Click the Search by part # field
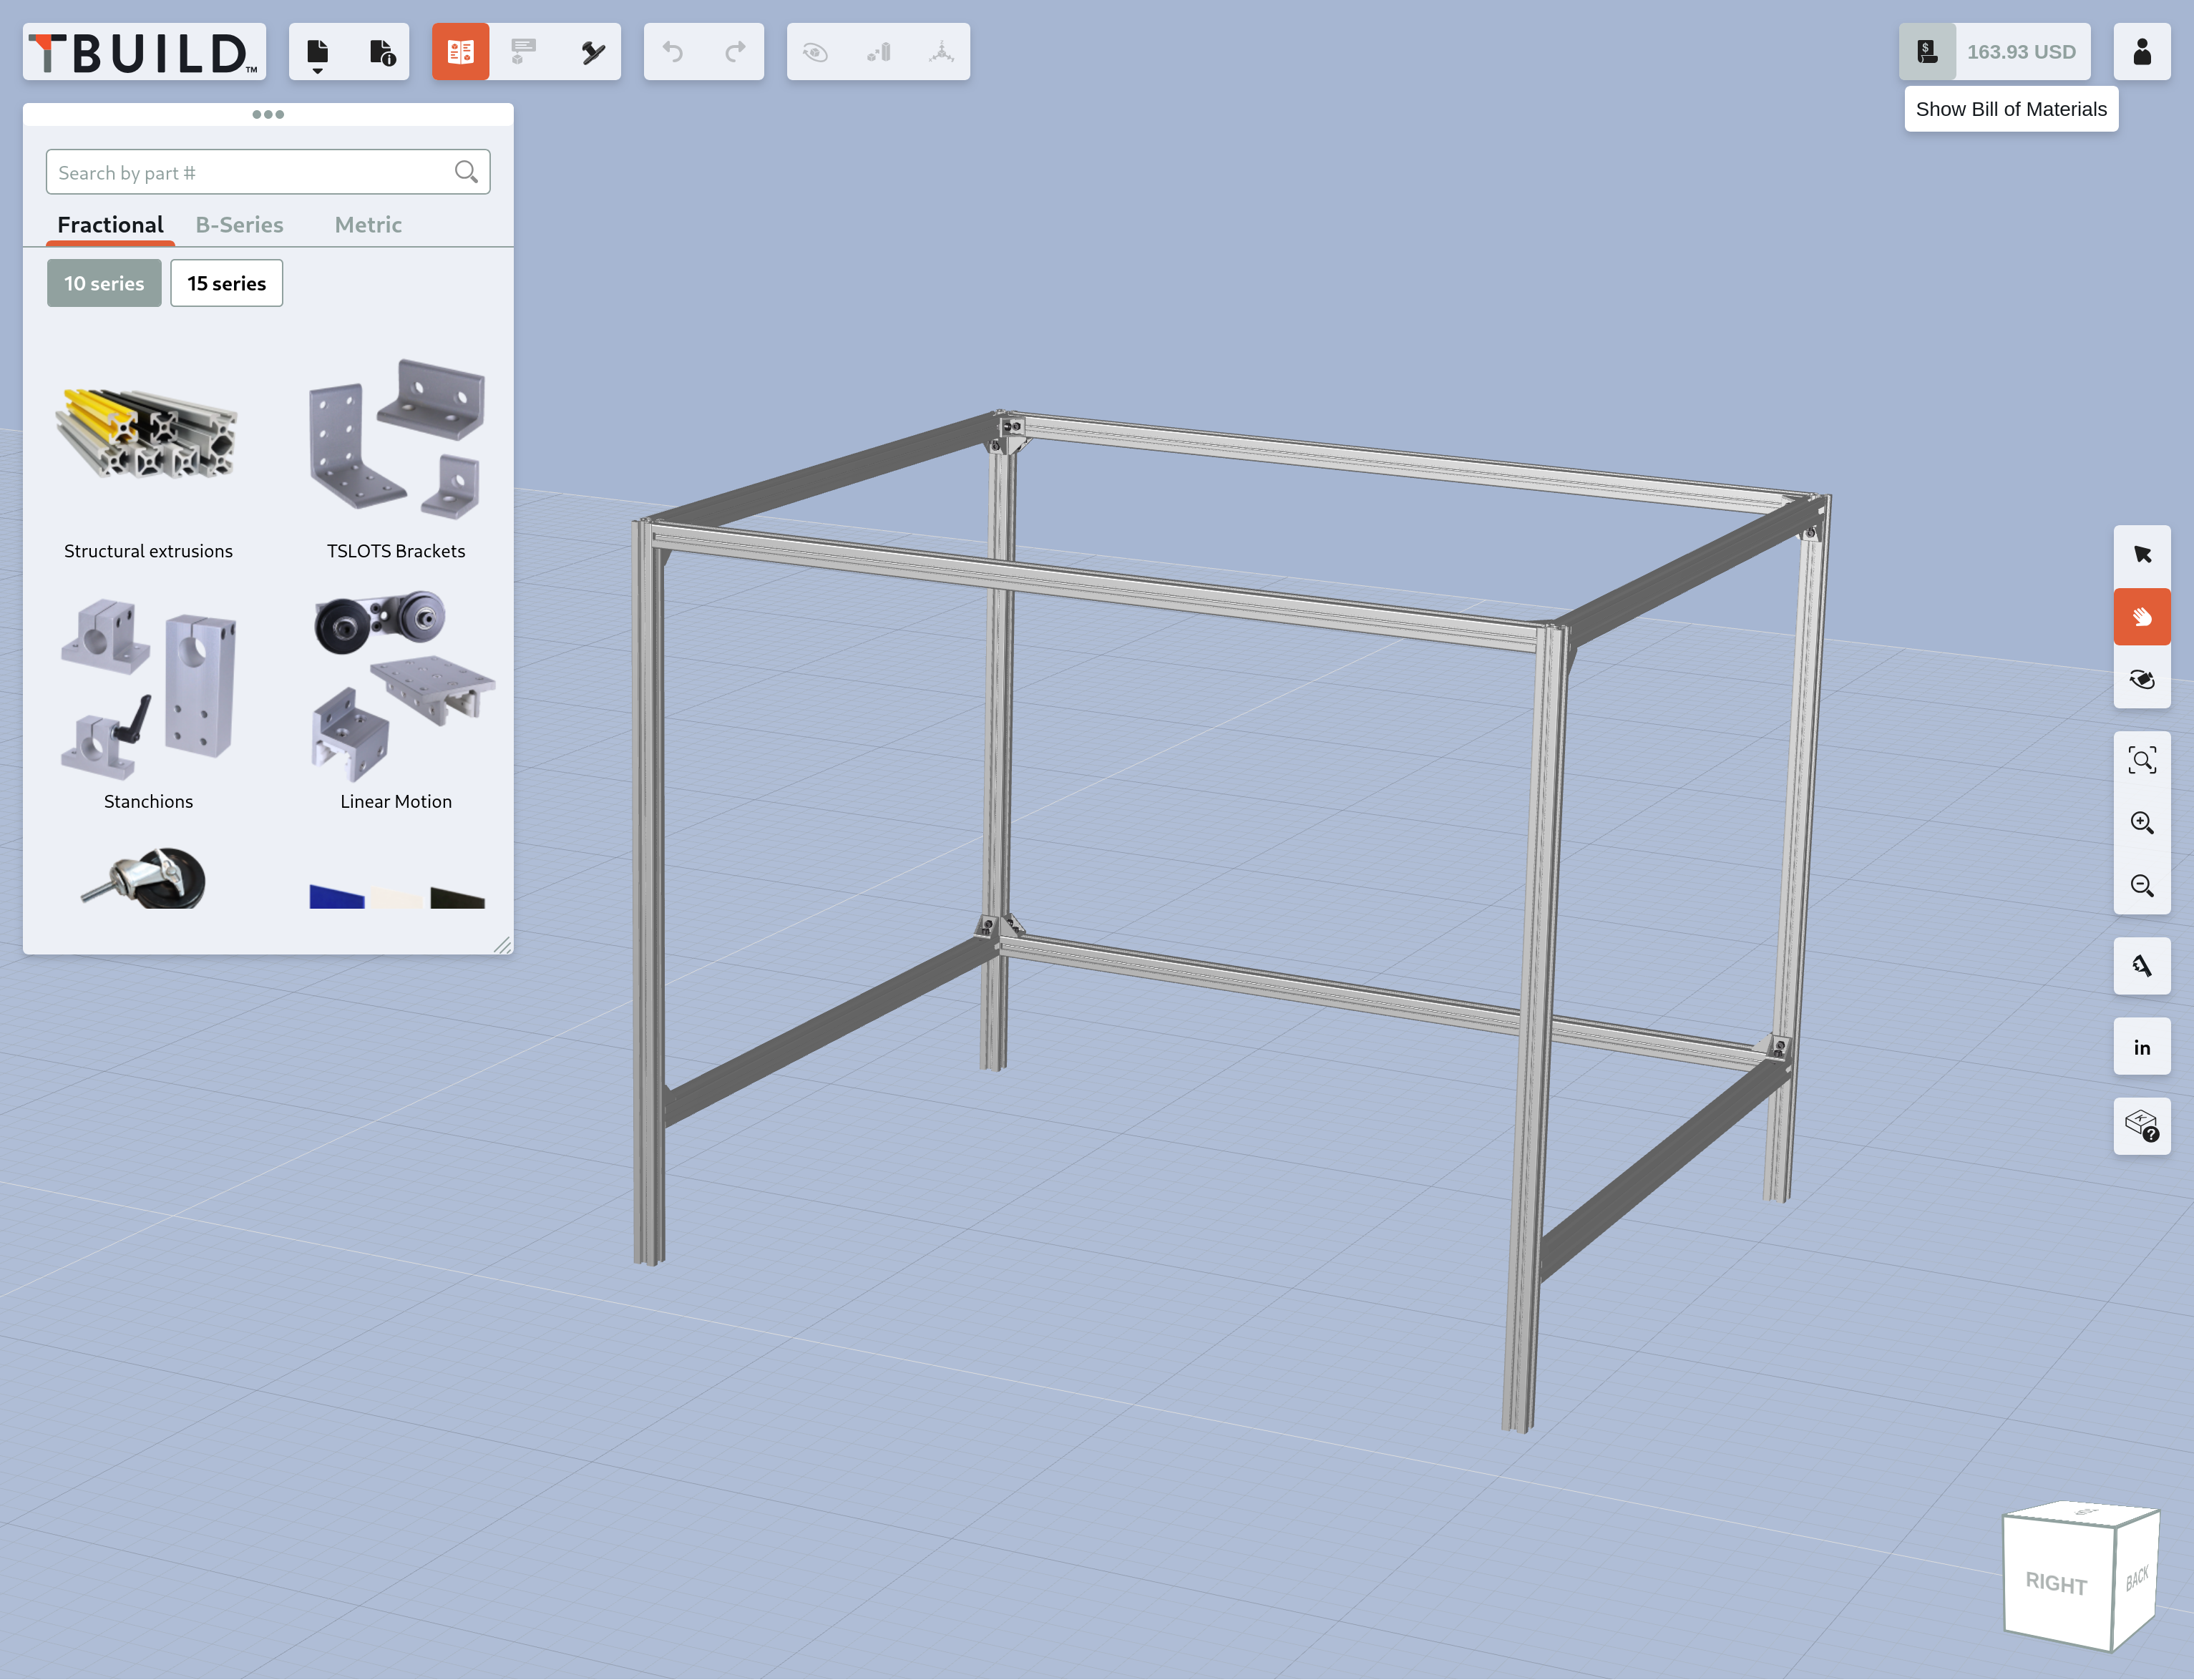 [250, 173]
